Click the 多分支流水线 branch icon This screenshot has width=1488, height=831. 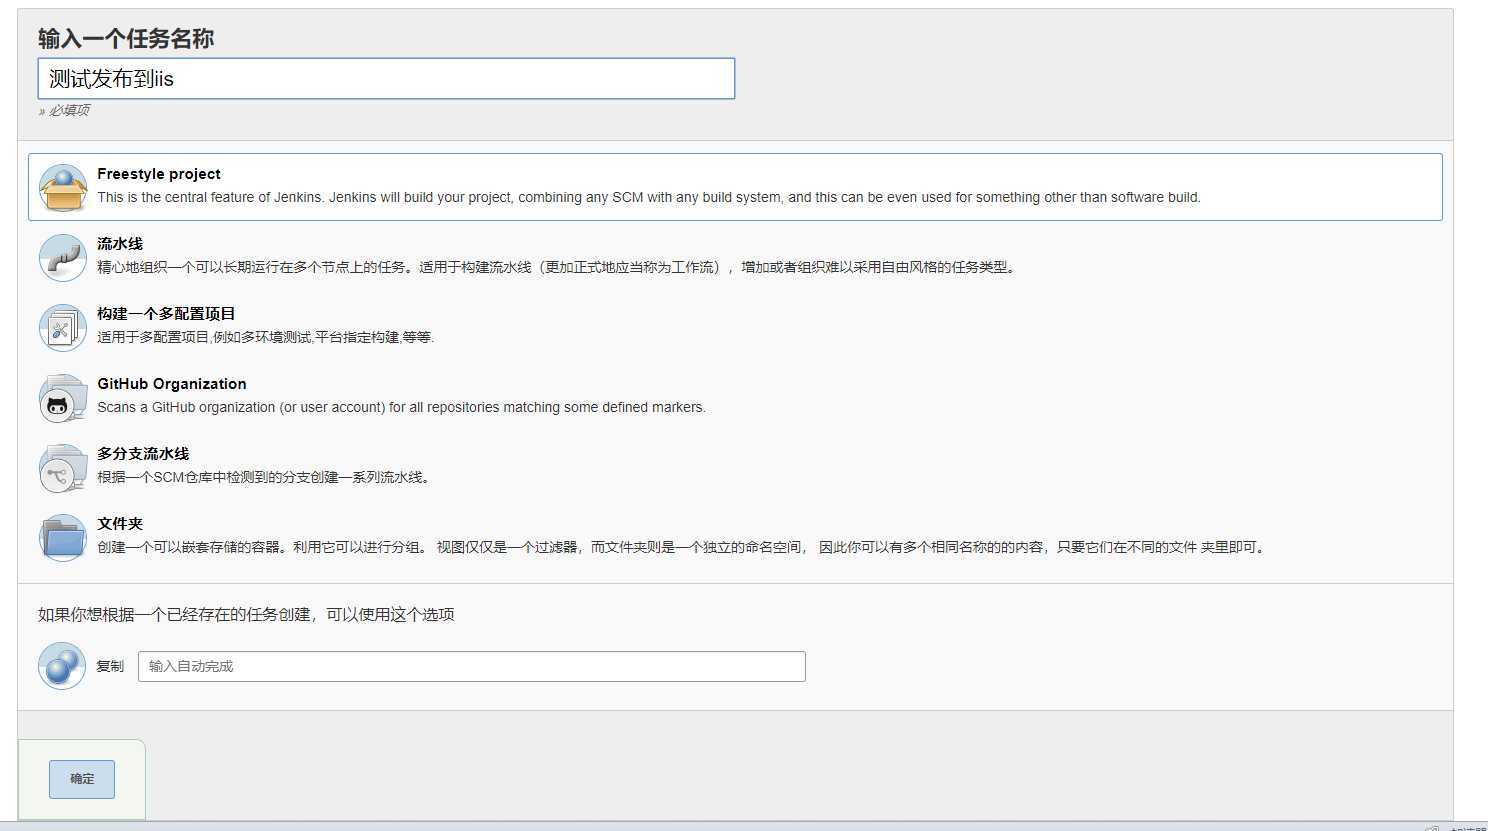click(62, 468)
